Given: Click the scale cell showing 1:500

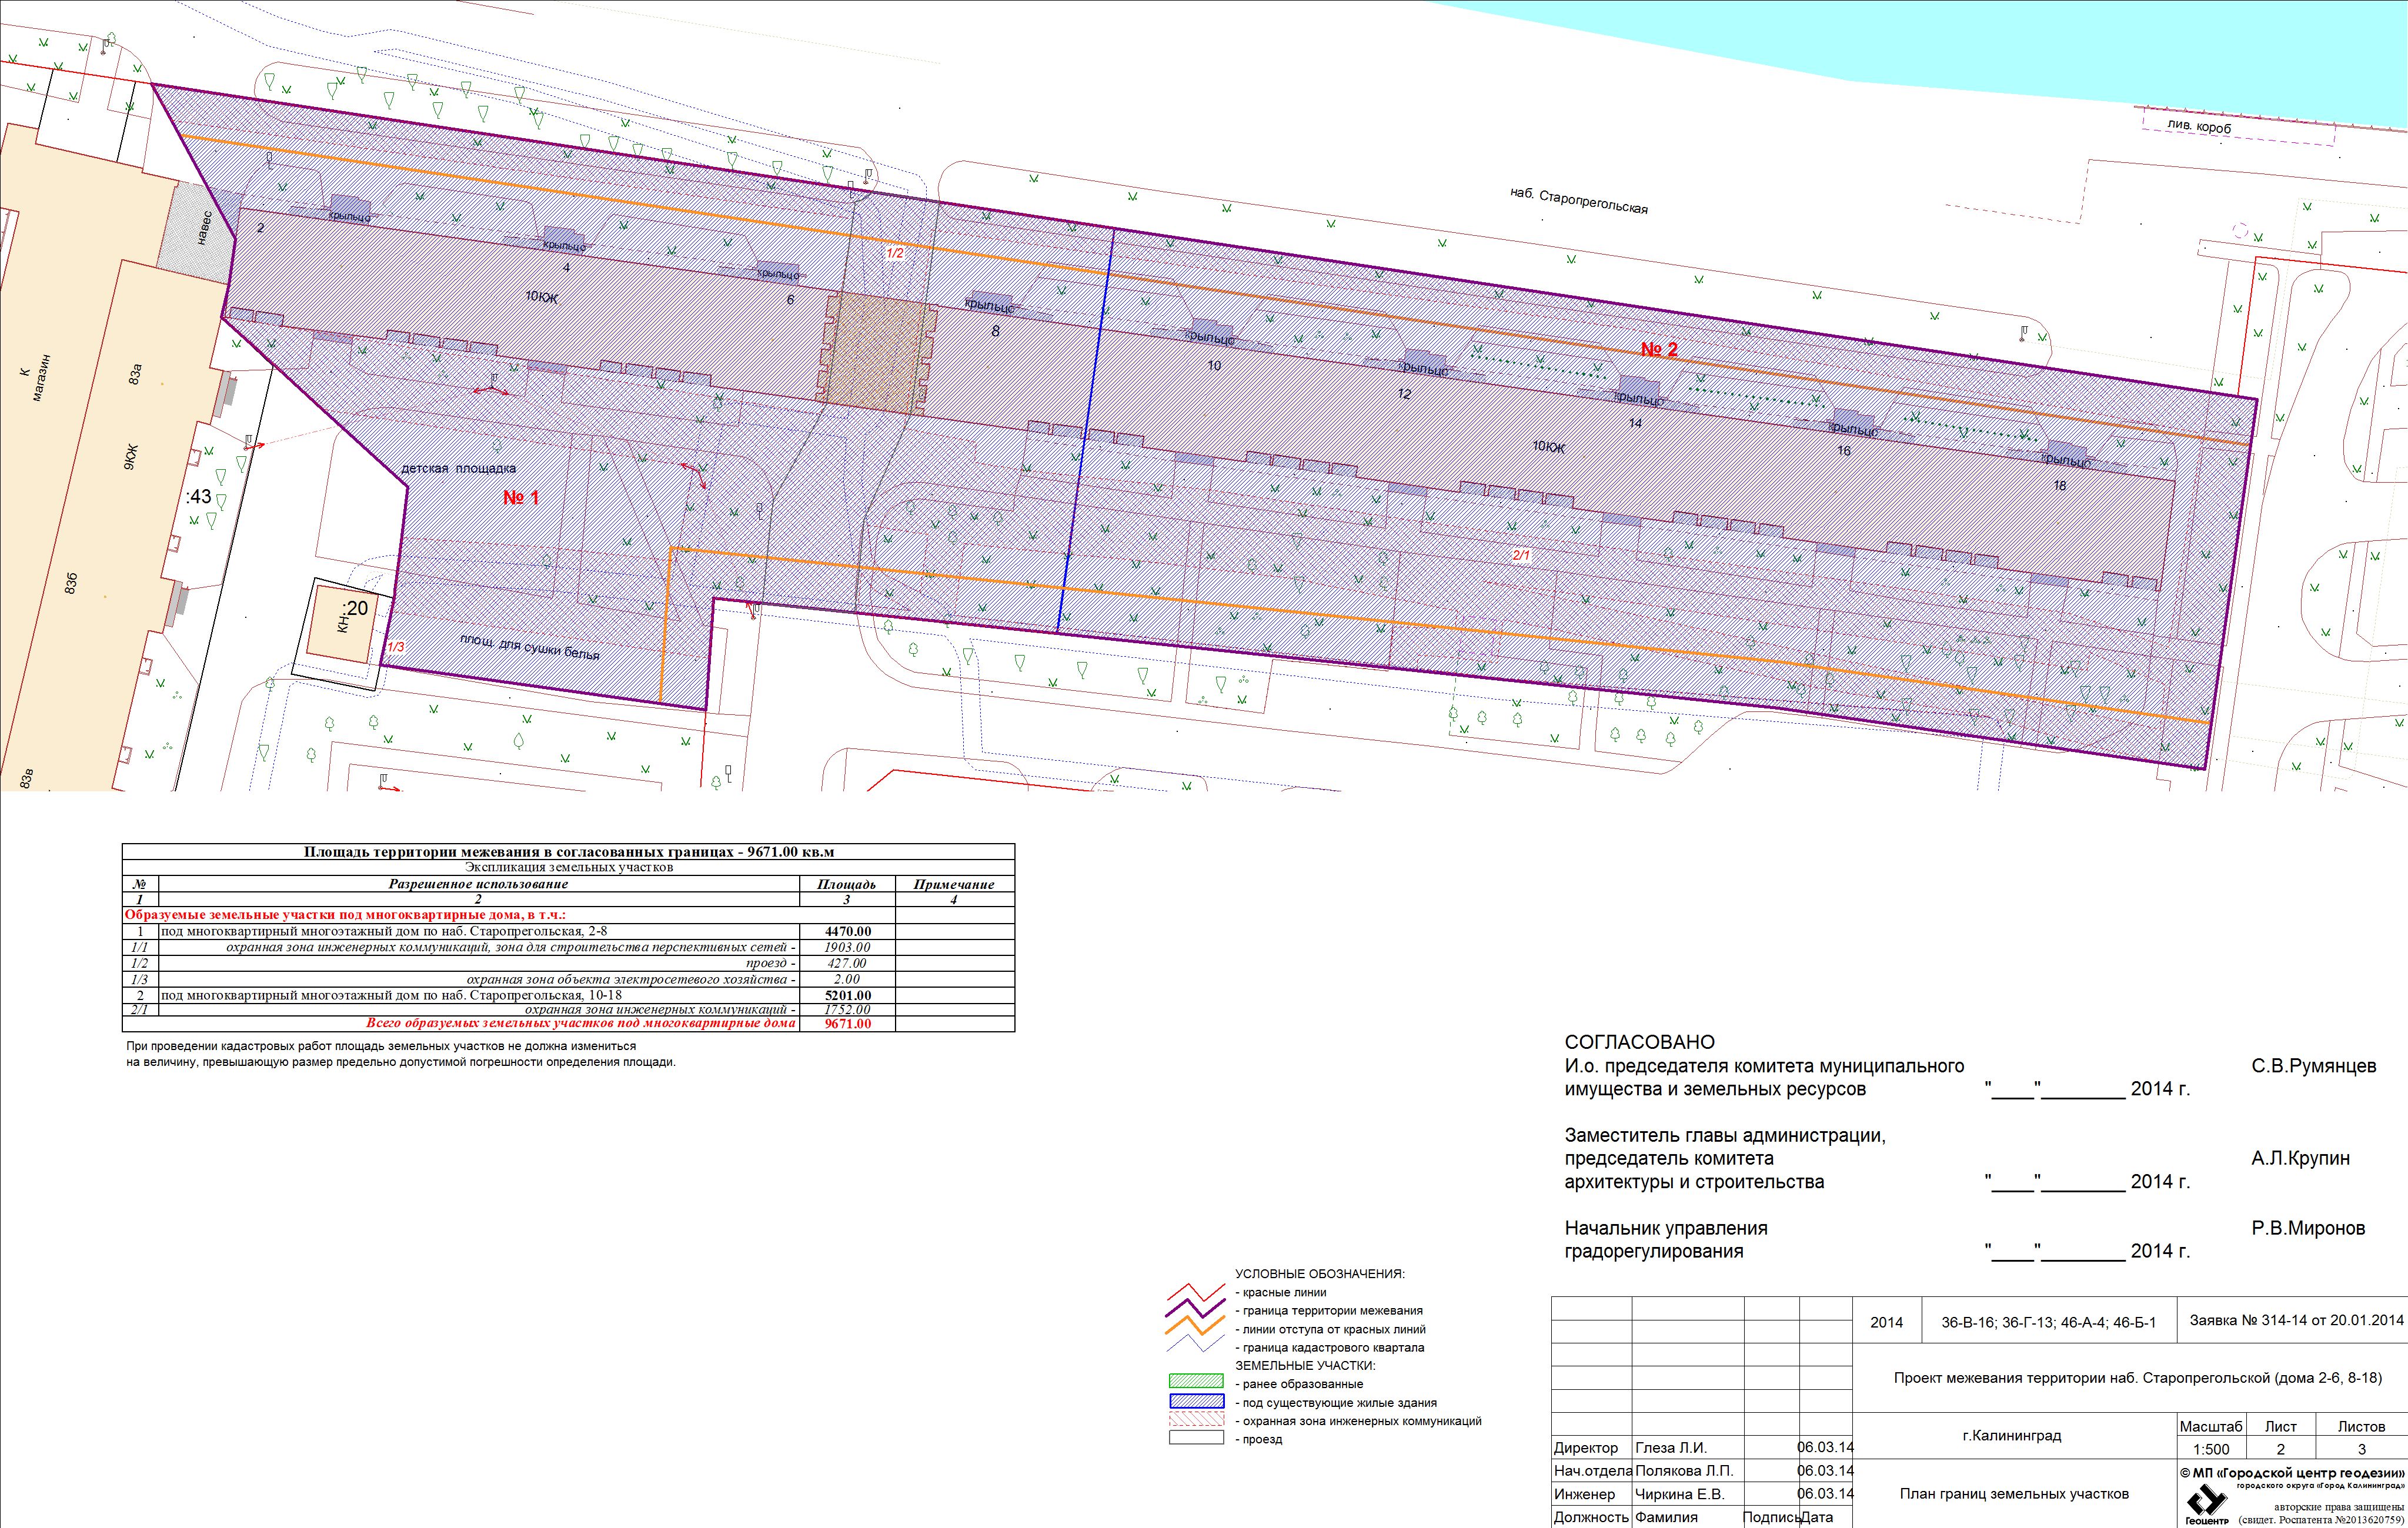Looking at the screenshot, I should [x=2211, y=1449].
